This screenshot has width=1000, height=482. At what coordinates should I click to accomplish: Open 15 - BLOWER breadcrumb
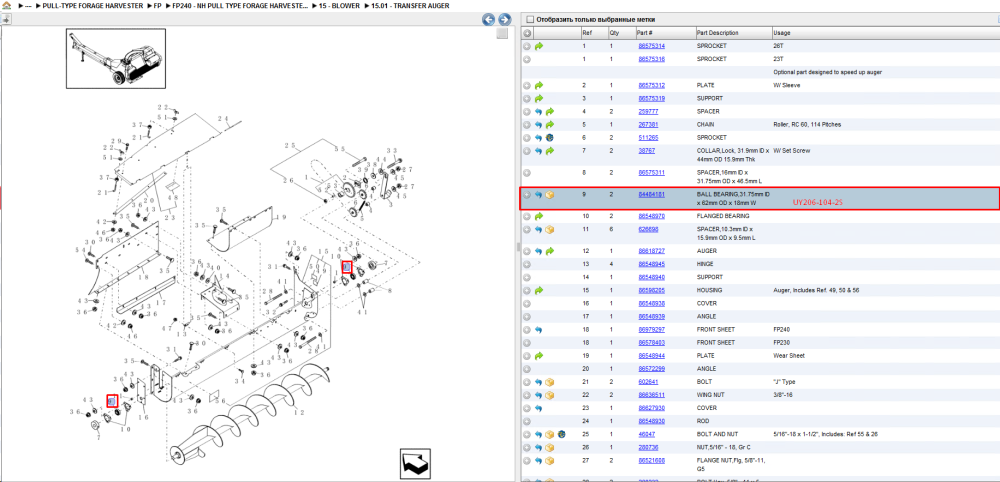[342, 6]
